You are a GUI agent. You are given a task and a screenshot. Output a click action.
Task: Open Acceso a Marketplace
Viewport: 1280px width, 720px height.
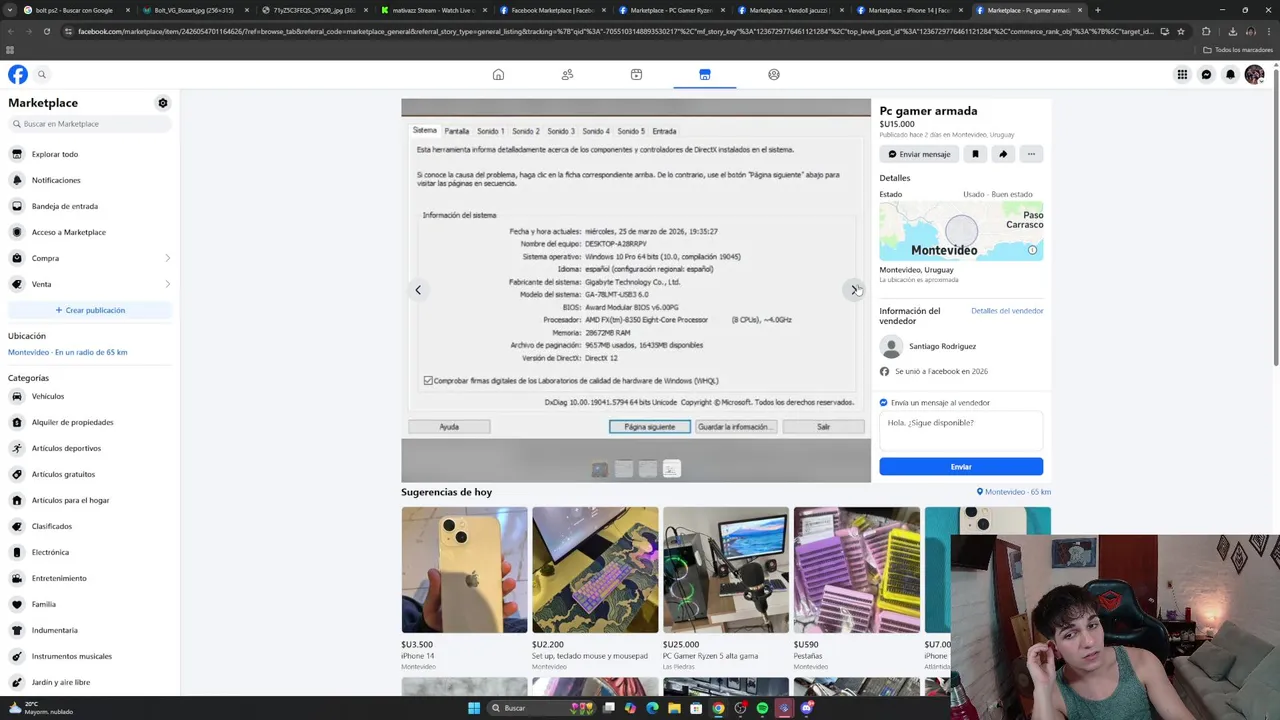[x=90, y=232]
